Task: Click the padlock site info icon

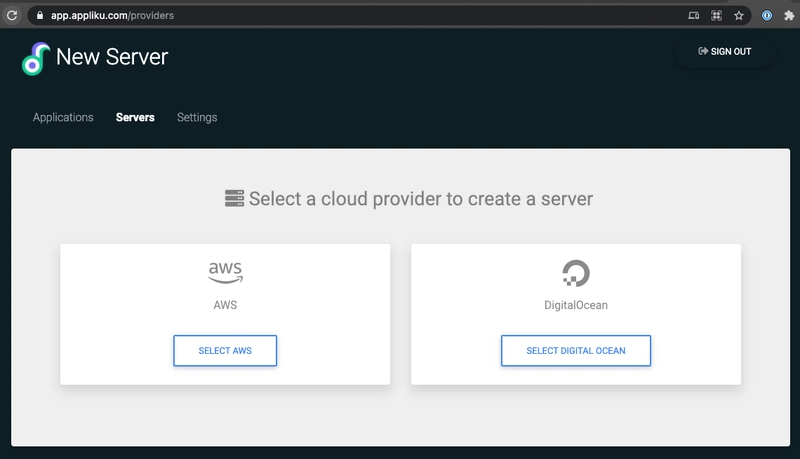Action: pos(40,15)
